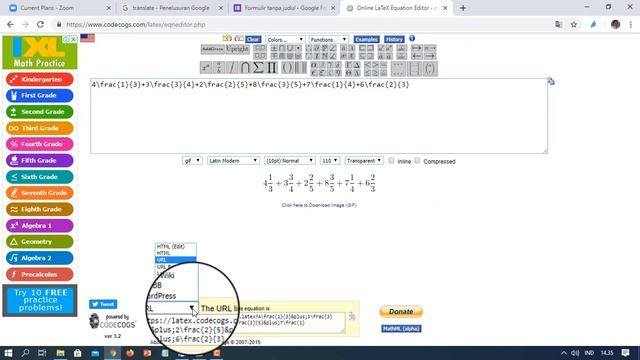Viewport: 640px width, 360px height.
Task: Click the Donate button
Action: pyautogui.click(x=401, y=311)
